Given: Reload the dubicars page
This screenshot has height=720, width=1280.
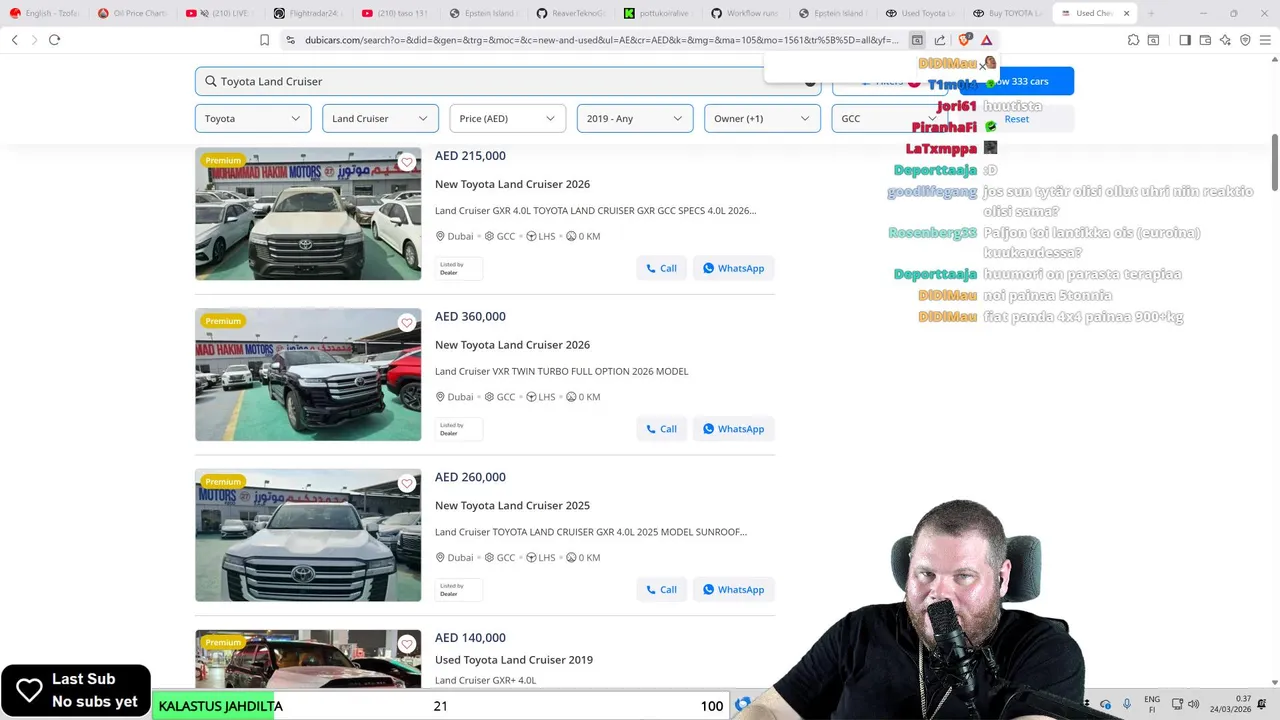Looking at the screenshot, I should pos(54,40).
